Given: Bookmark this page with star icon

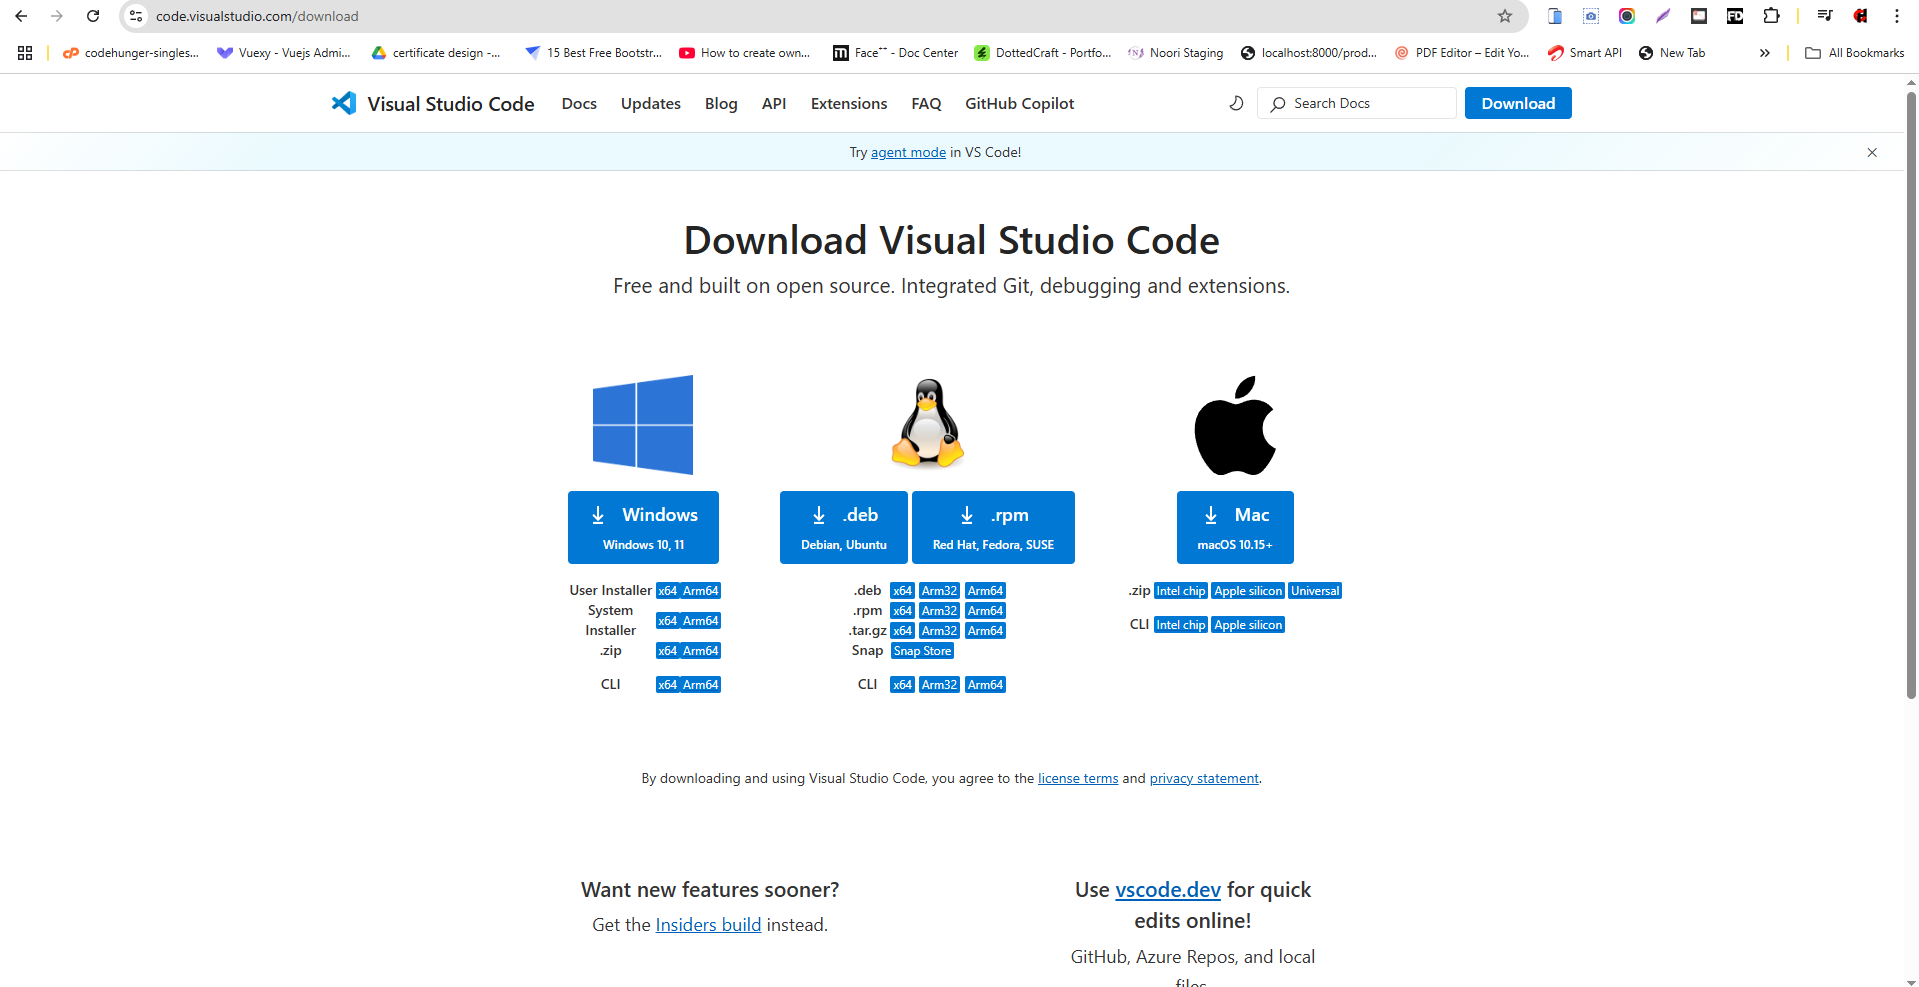Looking at the screenshot, I should pos(1504,16).
